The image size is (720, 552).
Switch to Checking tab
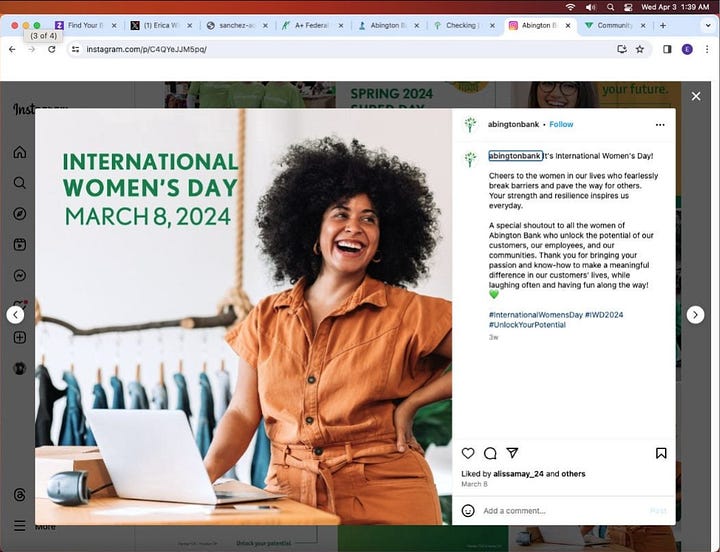462,26
